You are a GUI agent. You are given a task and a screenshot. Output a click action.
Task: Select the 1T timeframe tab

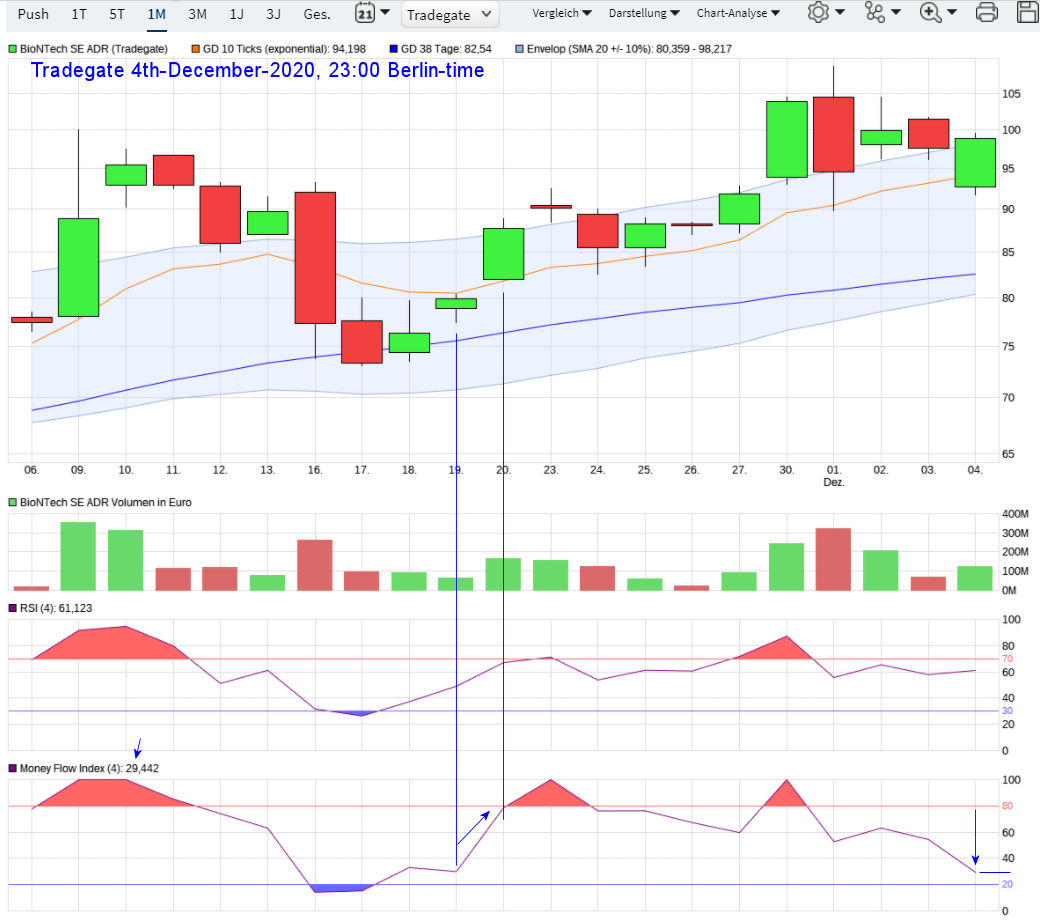79,14
